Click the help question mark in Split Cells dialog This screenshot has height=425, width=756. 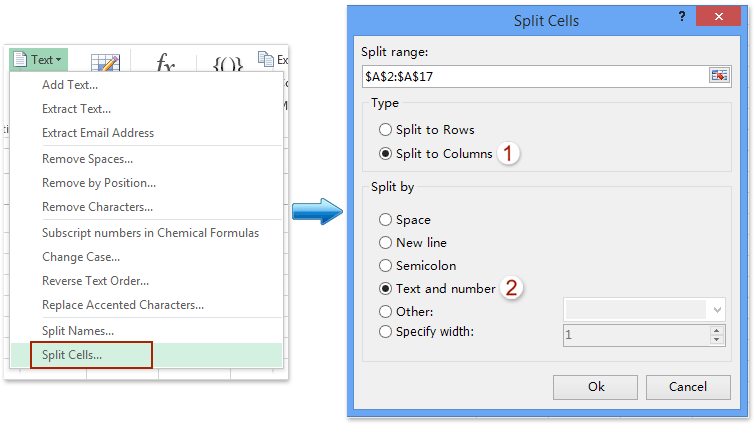pos(681,17)
